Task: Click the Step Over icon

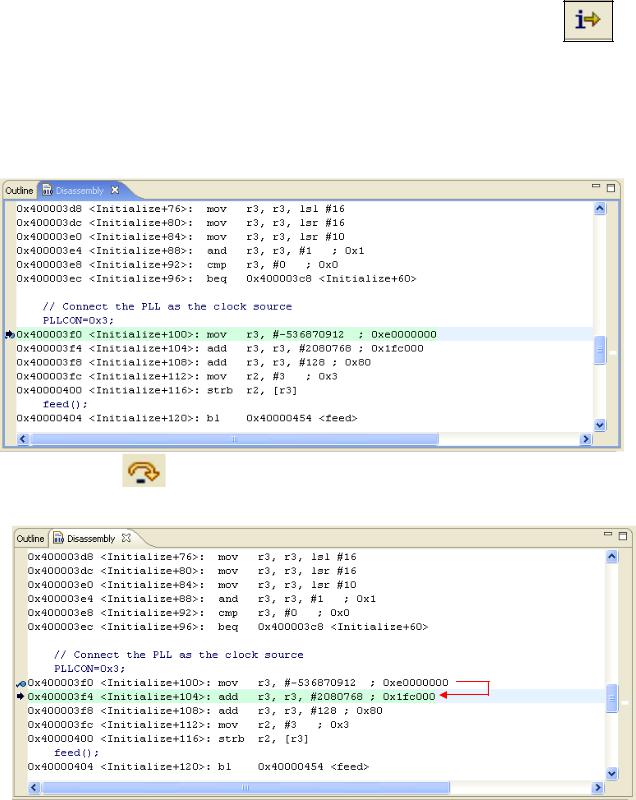Action: pos(144,470)
